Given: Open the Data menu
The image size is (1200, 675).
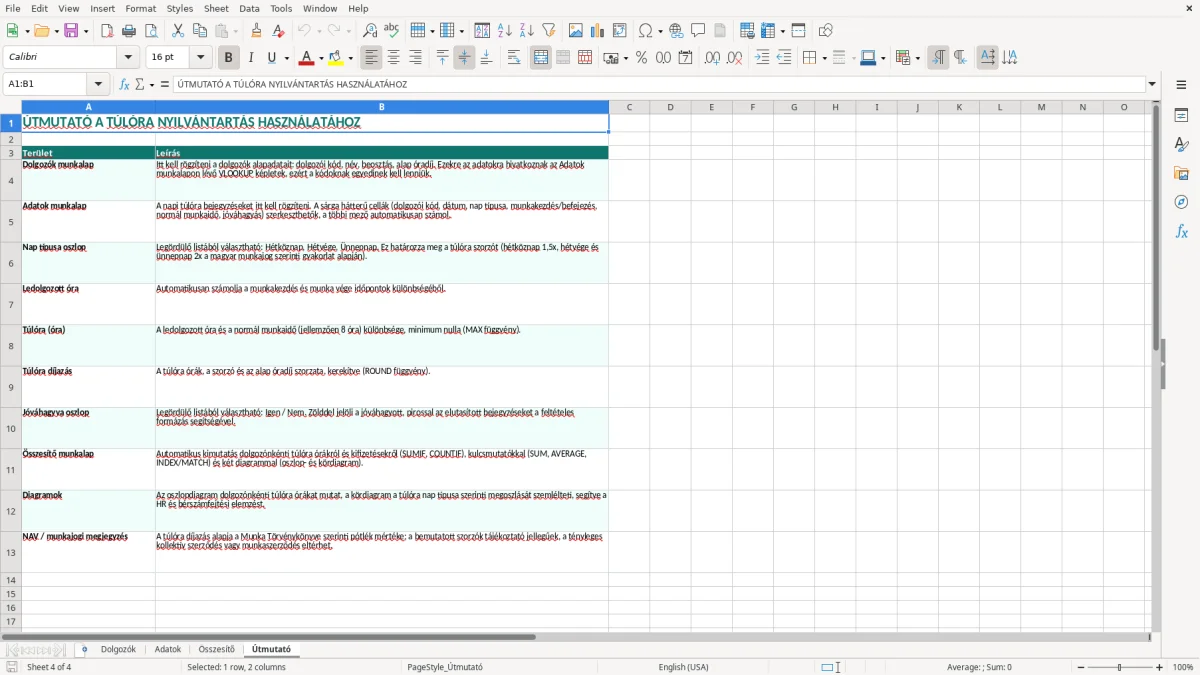Looking at the screenshot, I should [x=249, y=8].
